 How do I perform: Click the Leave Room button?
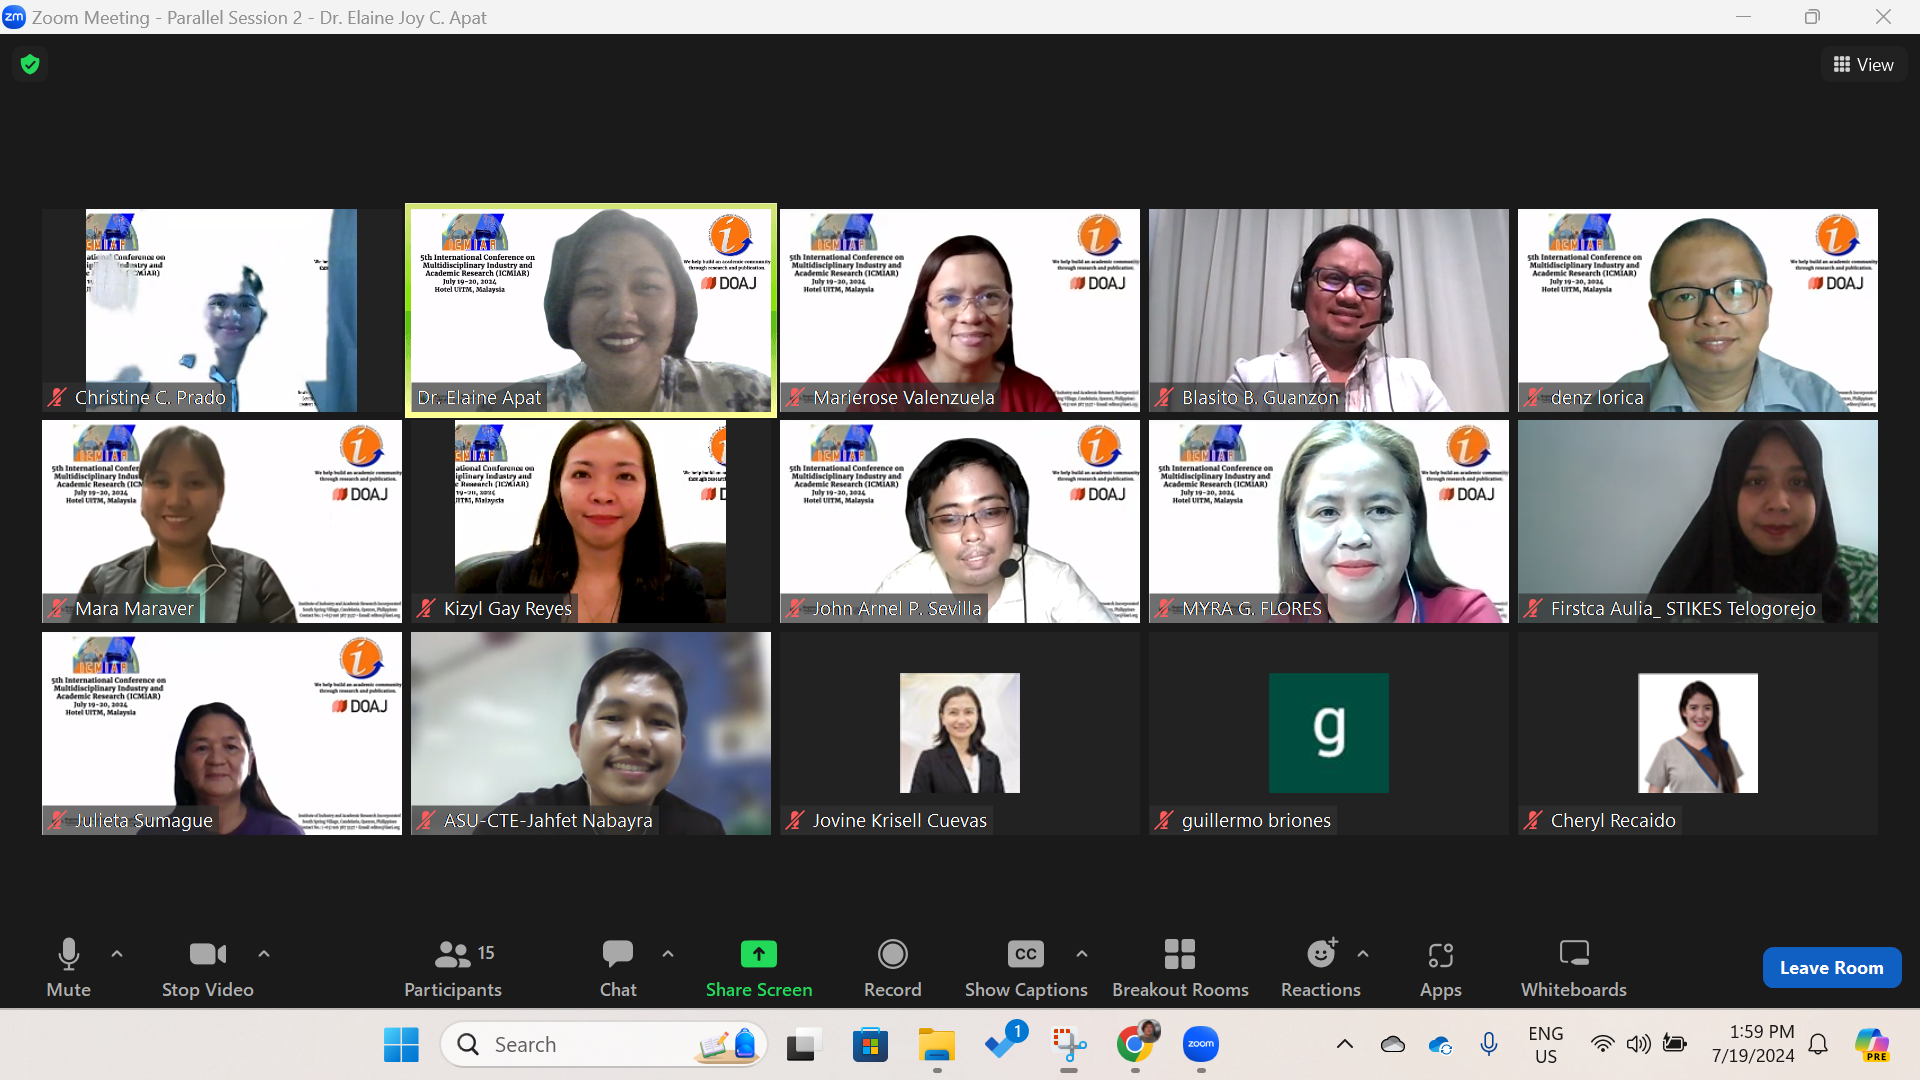(1831, 967)
